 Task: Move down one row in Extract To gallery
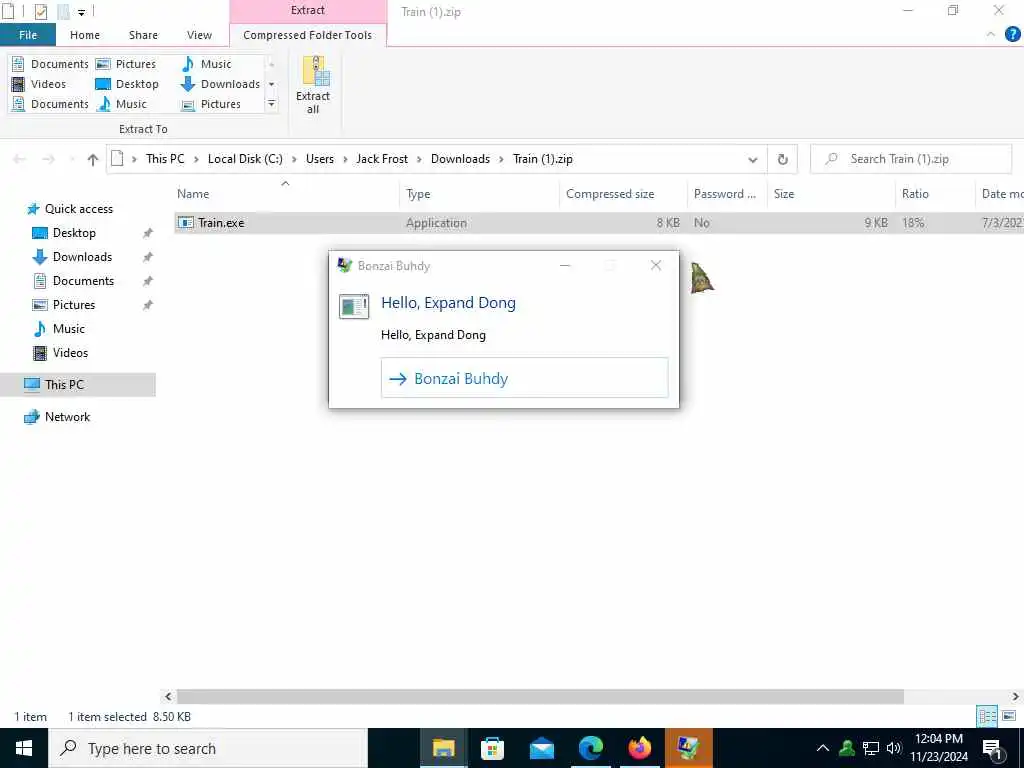tap(272, 84)
